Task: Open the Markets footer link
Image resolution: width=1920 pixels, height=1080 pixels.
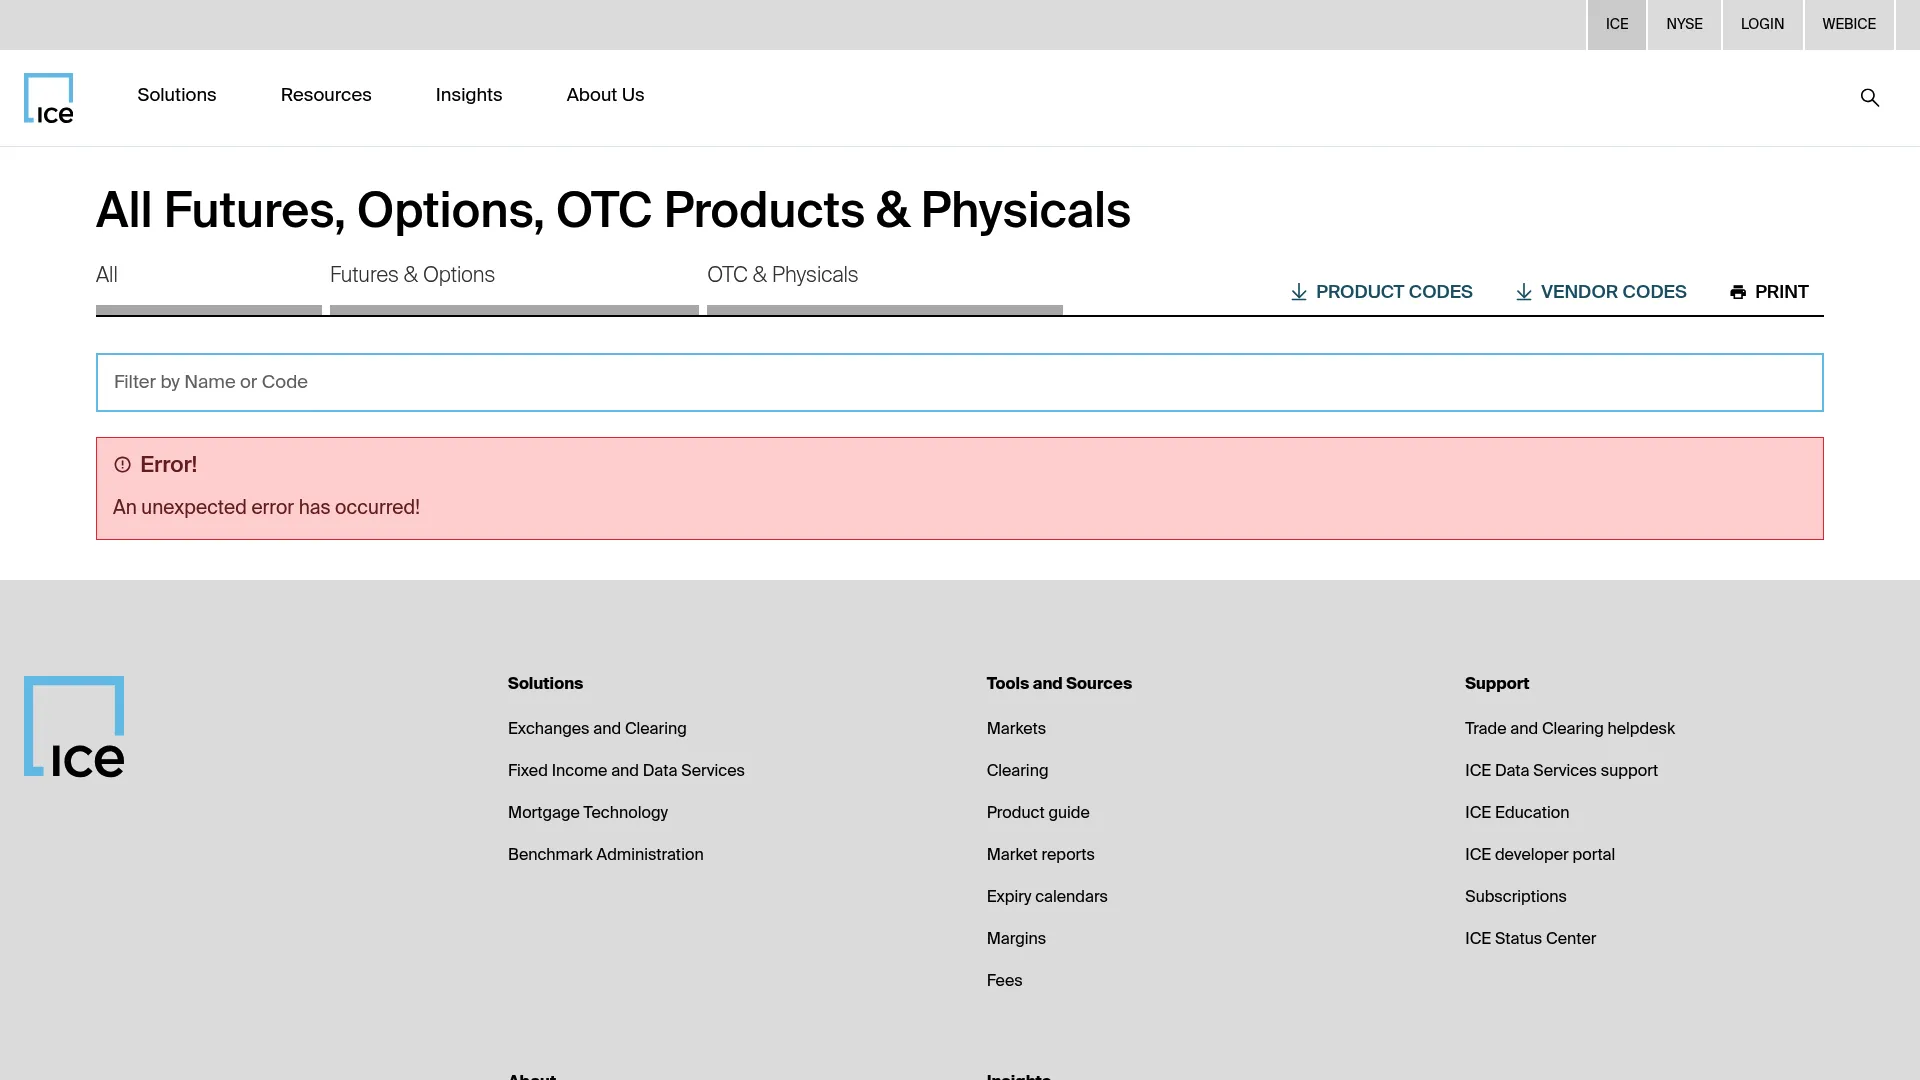Action: (x=1016, y=729)
